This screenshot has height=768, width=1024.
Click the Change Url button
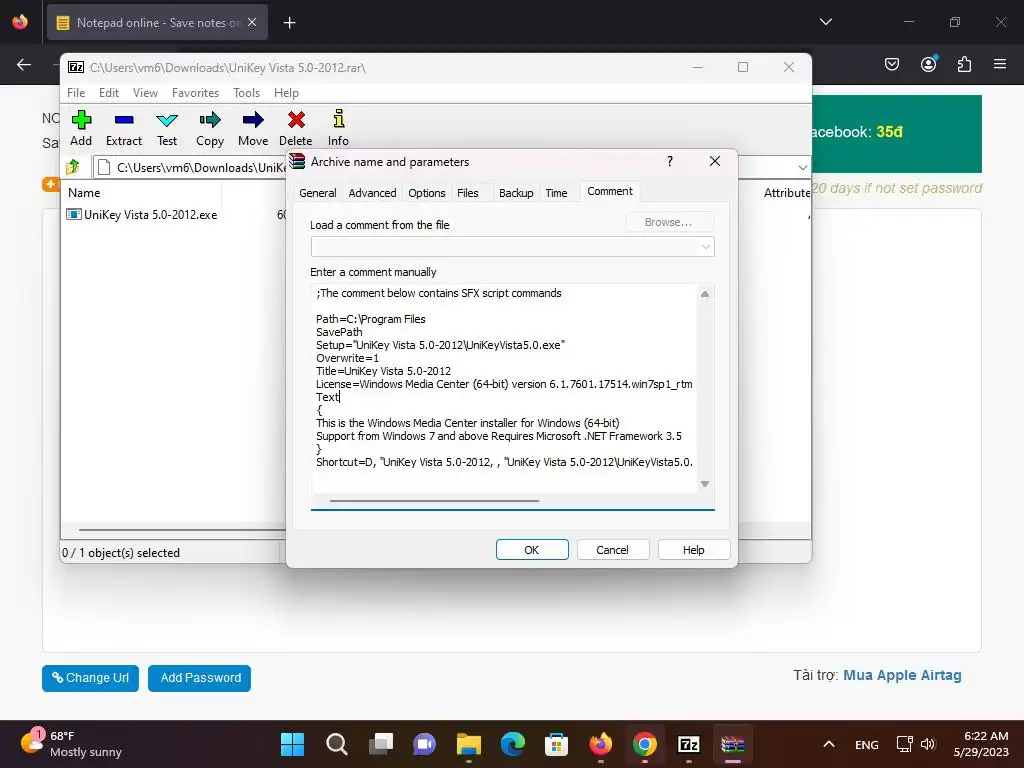[x=90, y=678]
